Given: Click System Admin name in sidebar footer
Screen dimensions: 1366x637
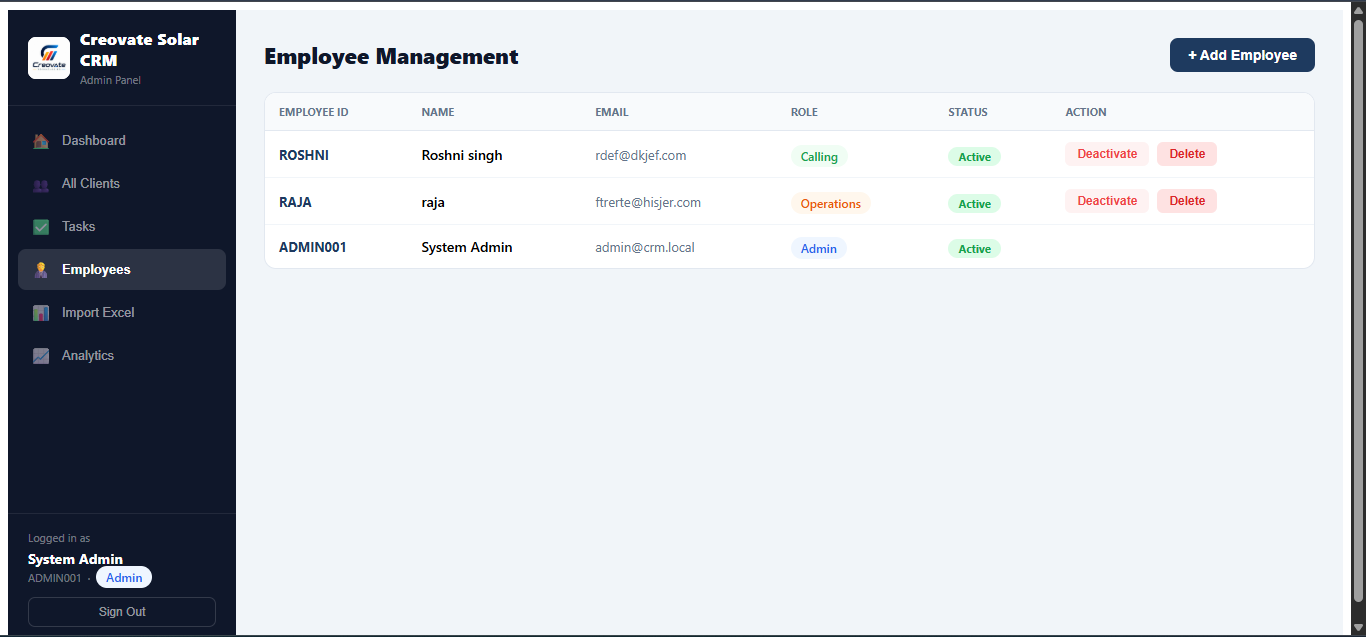Looking at the screenshot, I should [75, 559].
